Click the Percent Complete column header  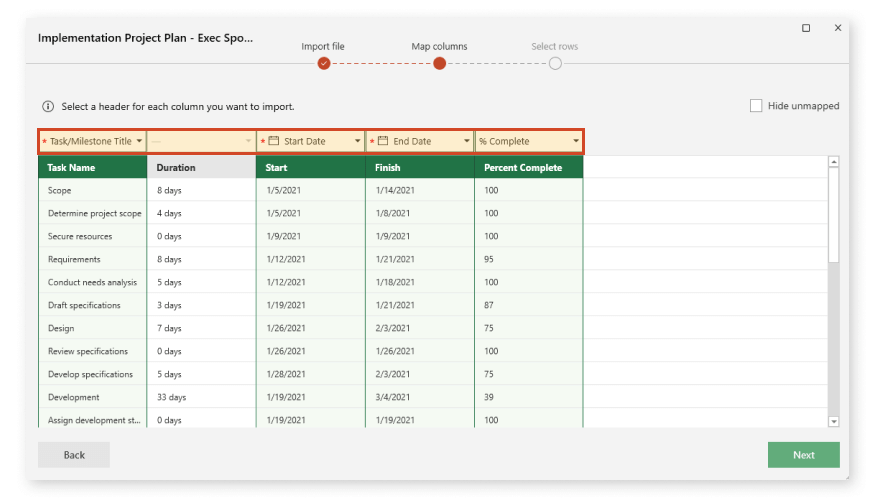tap(528, 167)
